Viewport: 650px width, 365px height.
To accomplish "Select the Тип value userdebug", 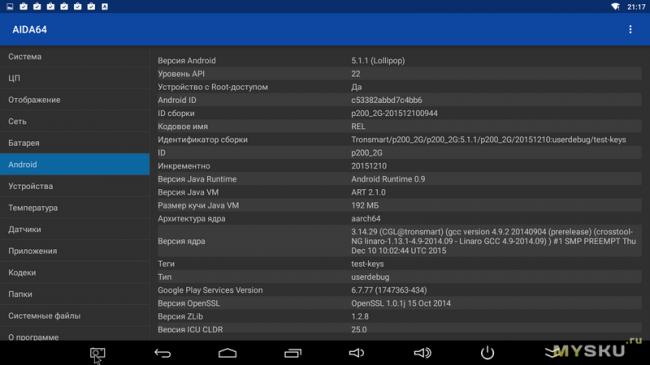I will (x=370, y=277).
